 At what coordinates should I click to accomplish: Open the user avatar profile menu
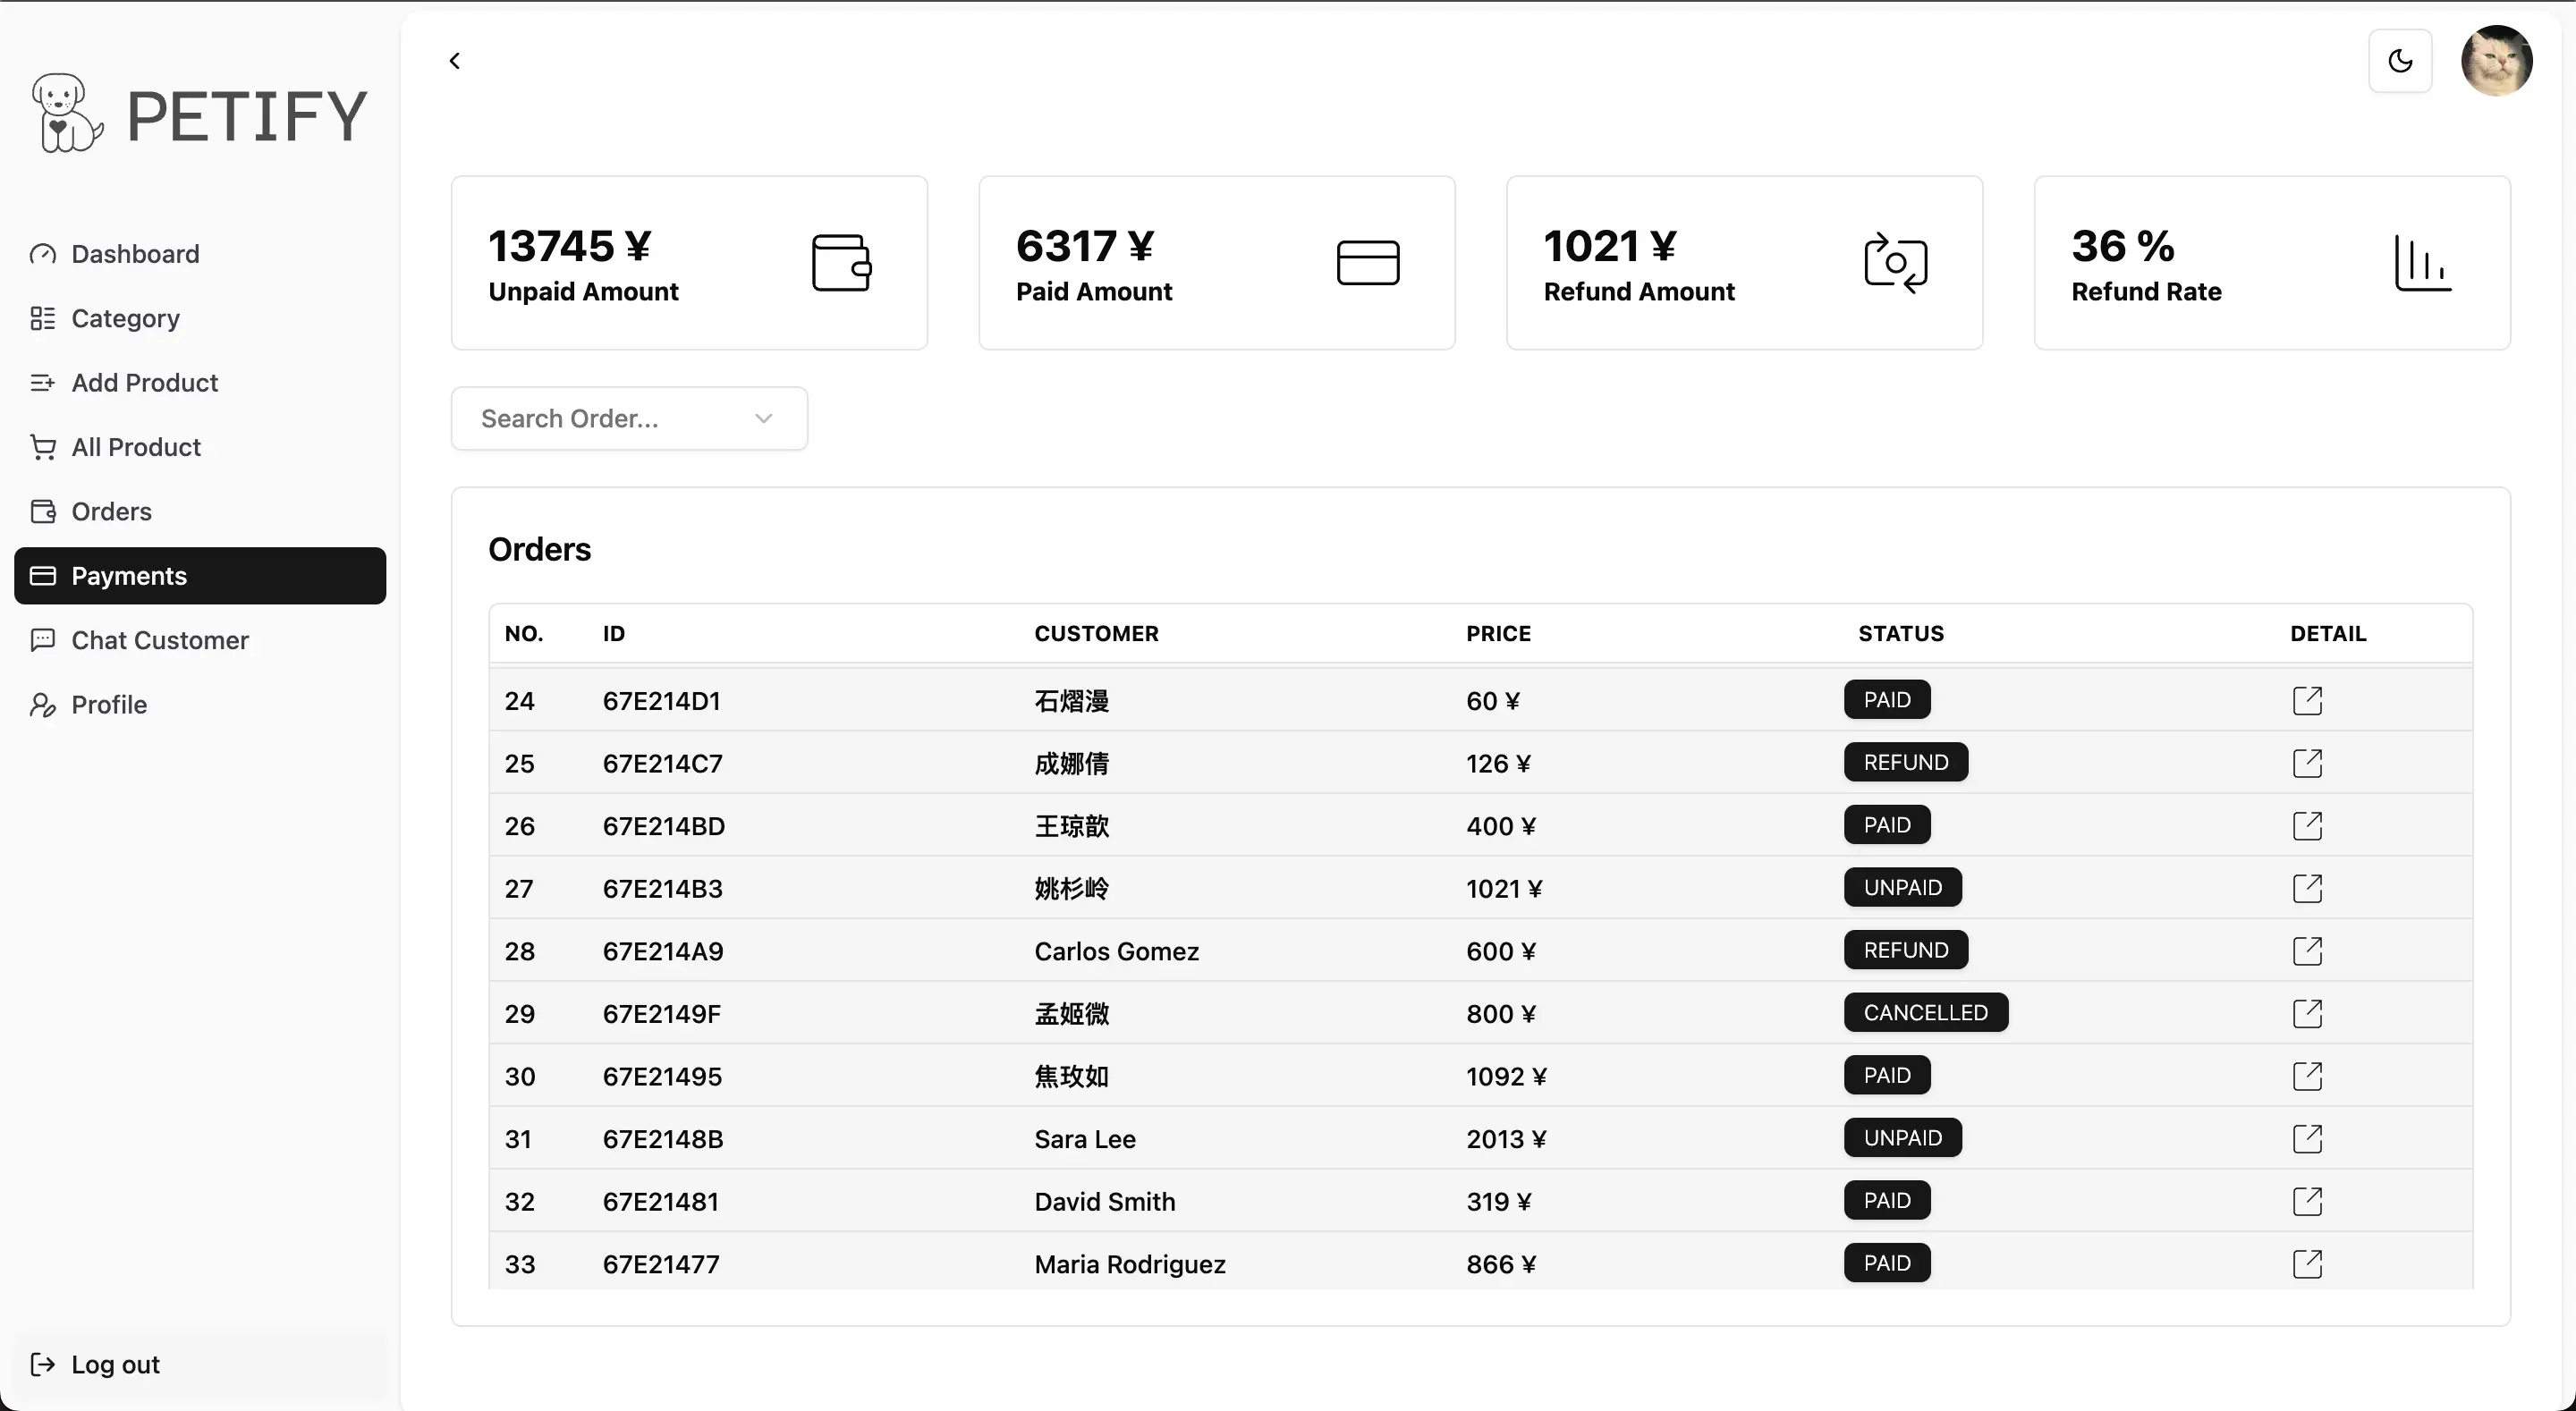[2496, 61]
